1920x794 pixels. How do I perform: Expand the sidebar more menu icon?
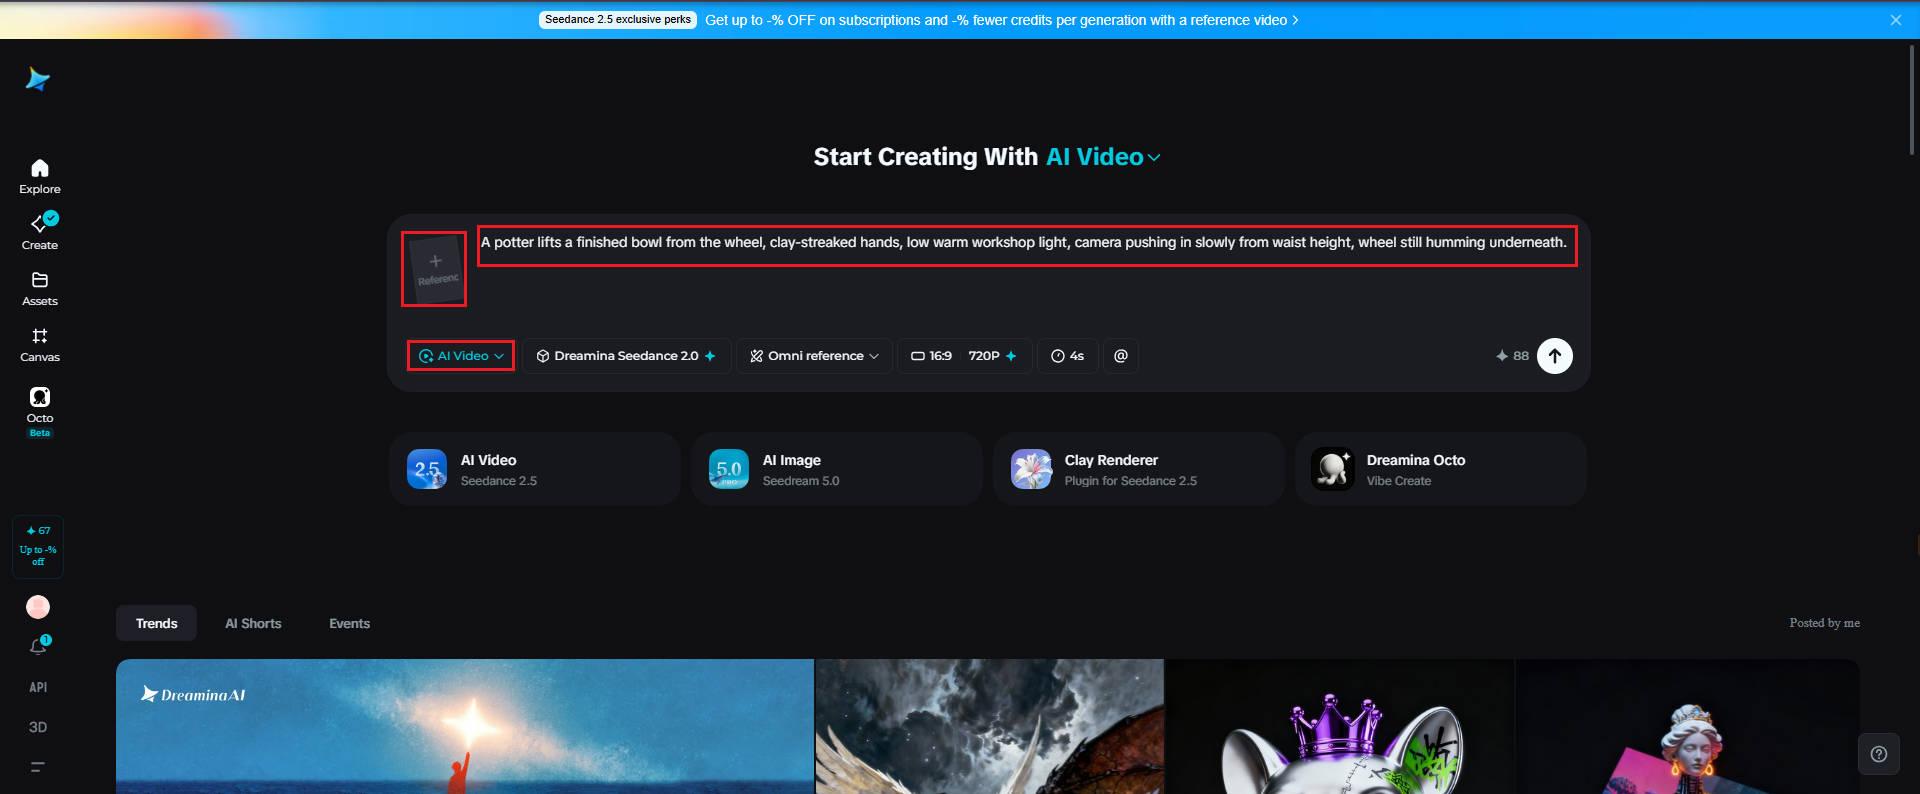coord(38,767)
